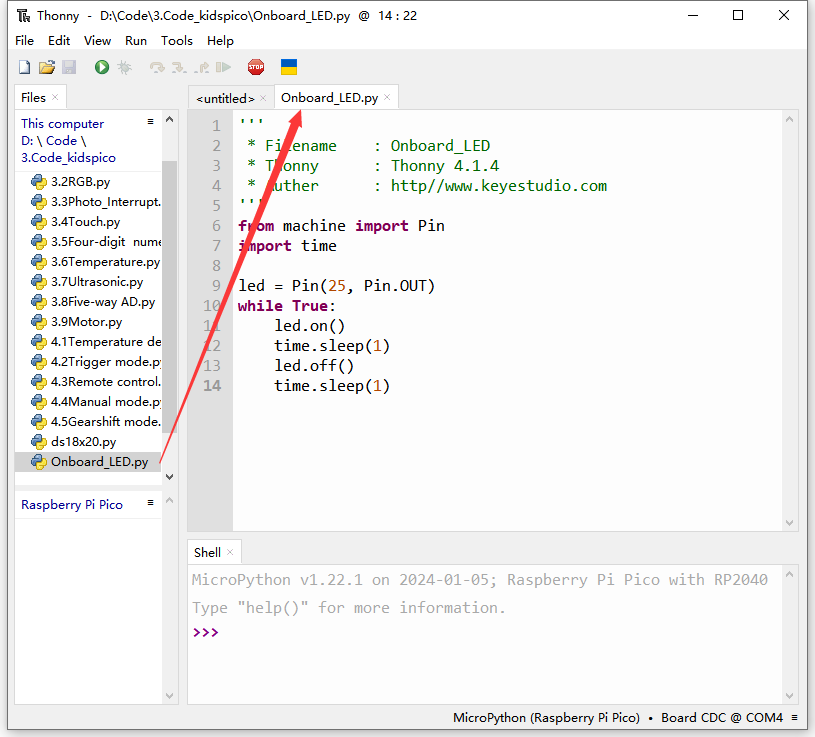Select 4.3Remote control file
This screenshot has width=815, height=737.
89,382
